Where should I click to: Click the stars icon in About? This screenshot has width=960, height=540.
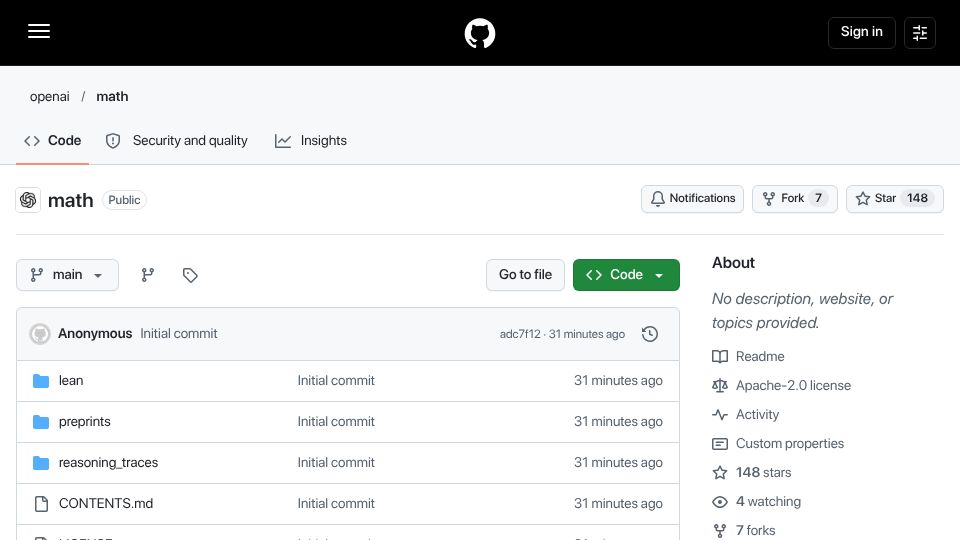(720, 473)
